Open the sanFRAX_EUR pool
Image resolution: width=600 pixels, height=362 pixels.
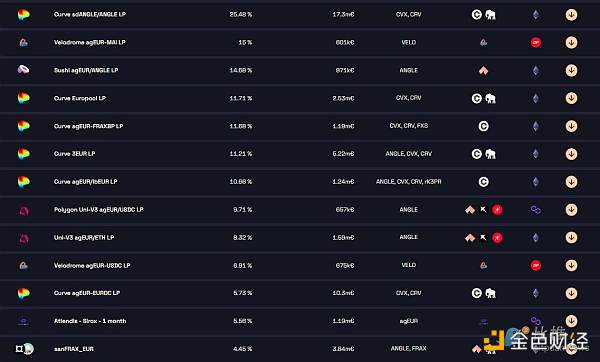[x=73, y=349]
